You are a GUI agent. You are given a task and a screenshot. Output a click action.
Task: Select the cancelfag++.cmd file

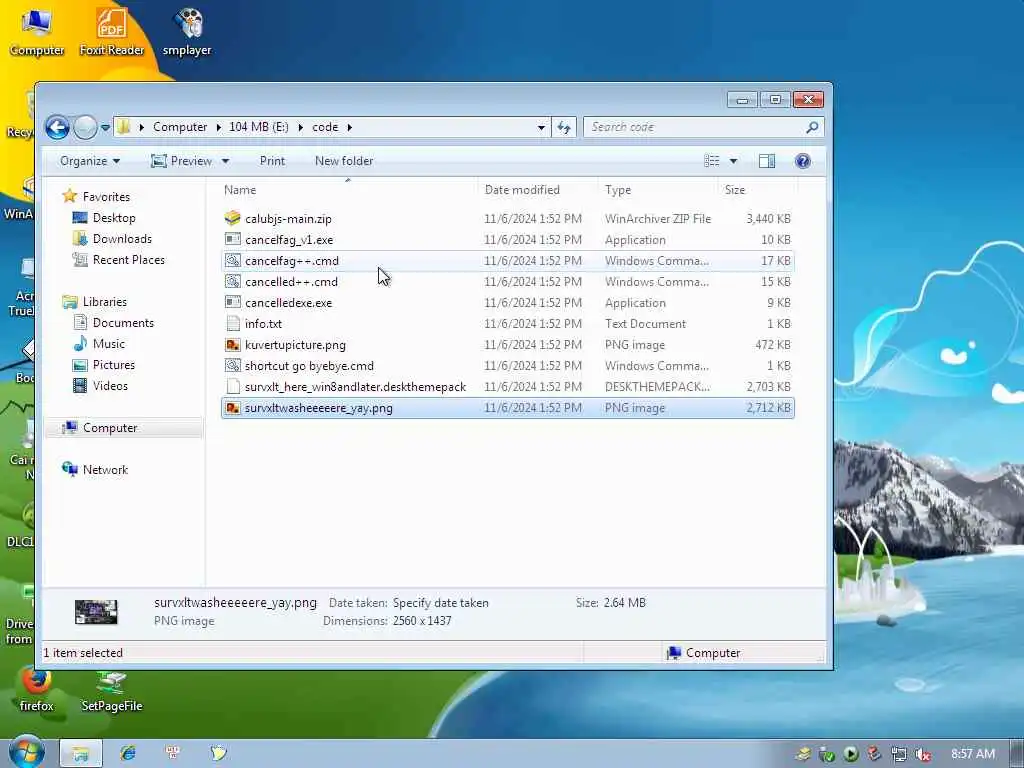pyautogui.click(x=507, y=261)
